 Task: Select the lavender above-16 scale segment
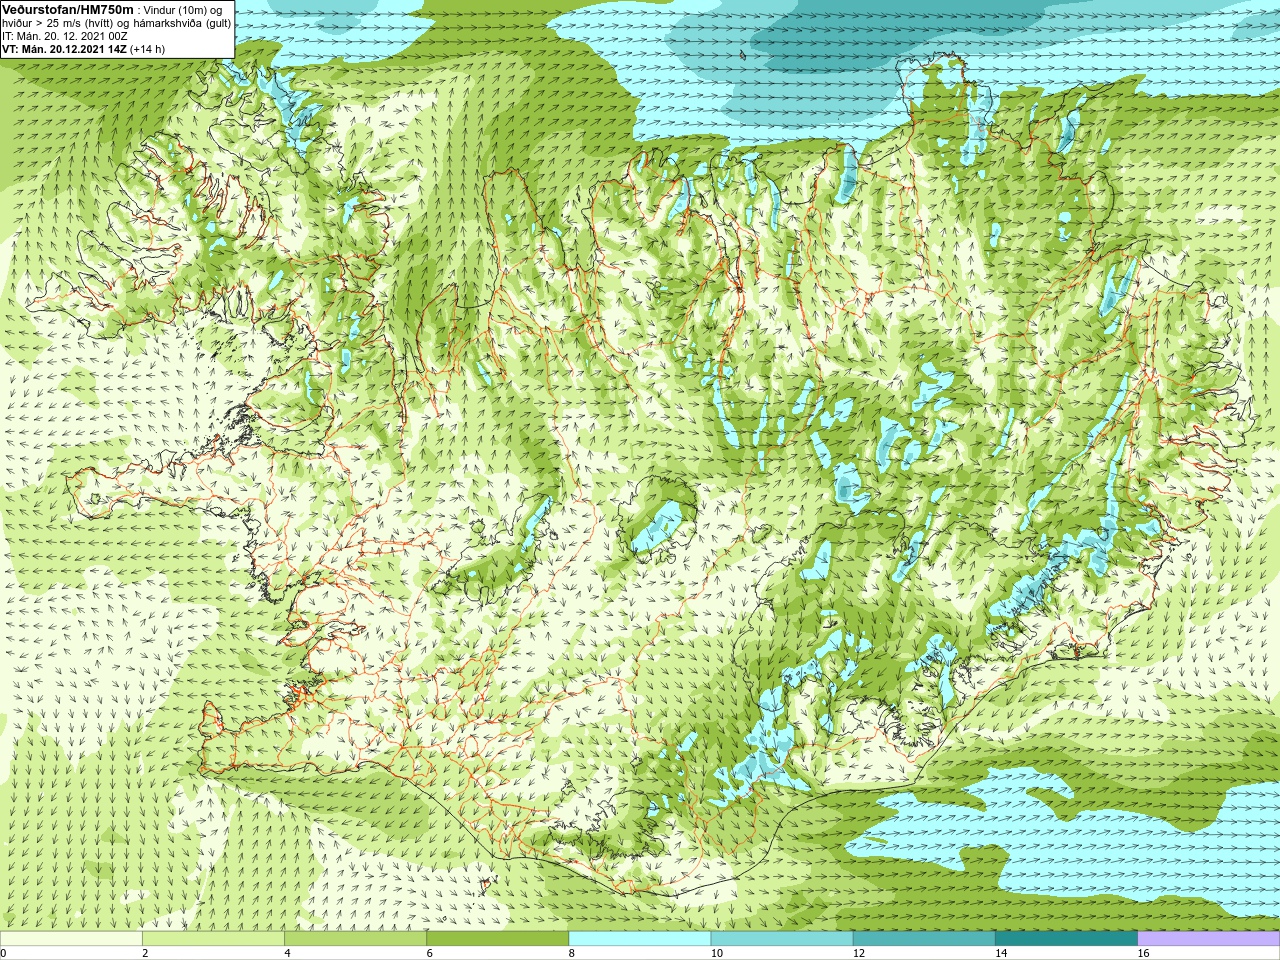tap(1209, 938)
